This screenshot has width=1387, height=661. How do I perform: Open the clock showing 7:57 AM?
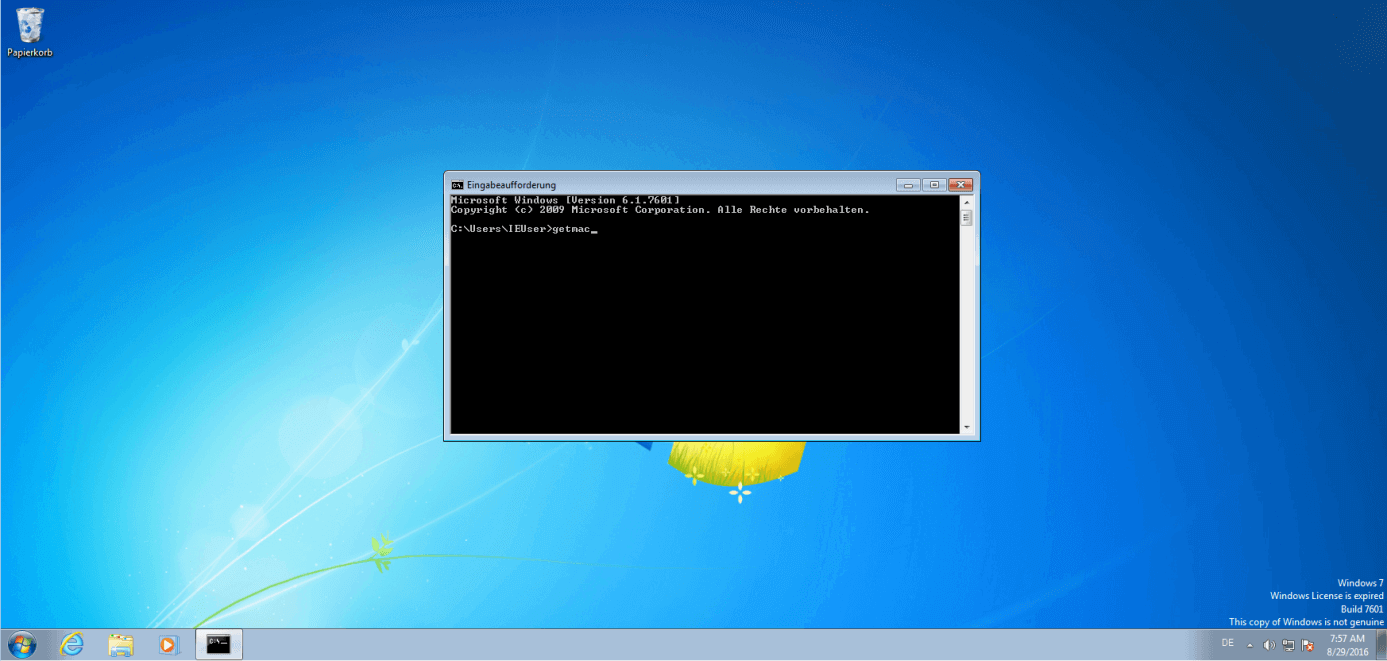pyautogui.click(x=1347, y=645)
